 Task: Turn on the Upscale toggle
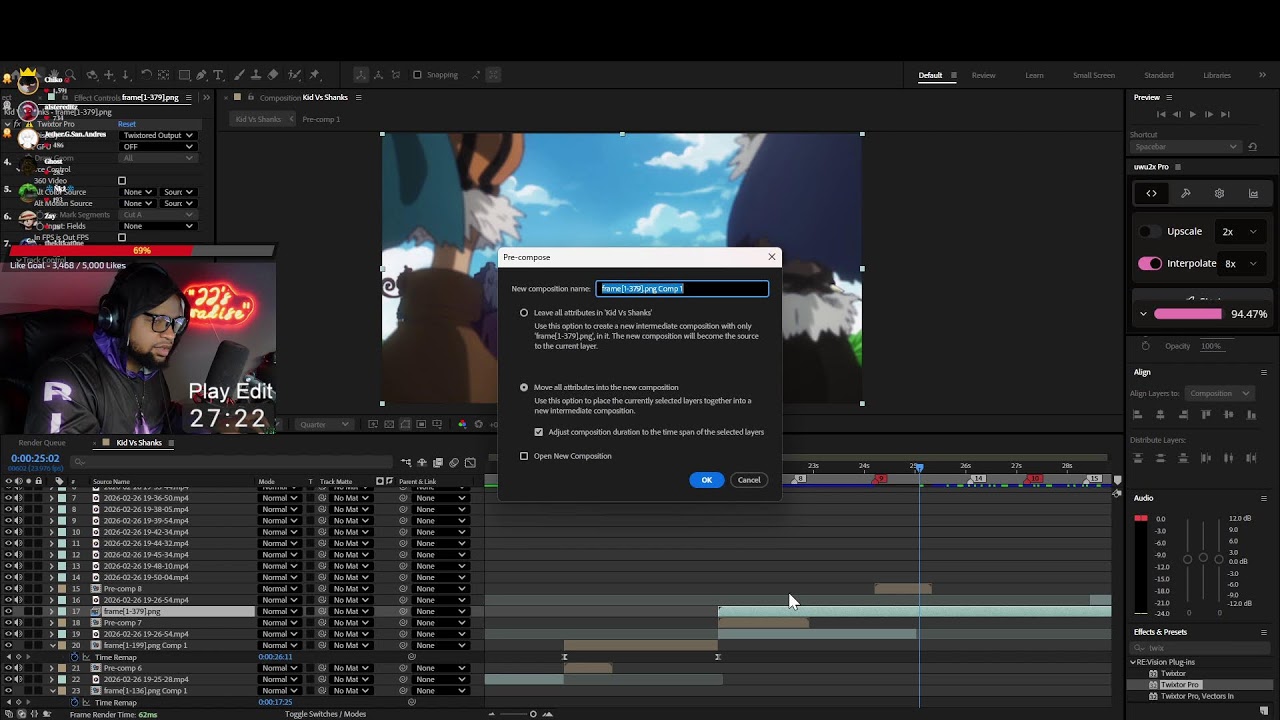1150,231
